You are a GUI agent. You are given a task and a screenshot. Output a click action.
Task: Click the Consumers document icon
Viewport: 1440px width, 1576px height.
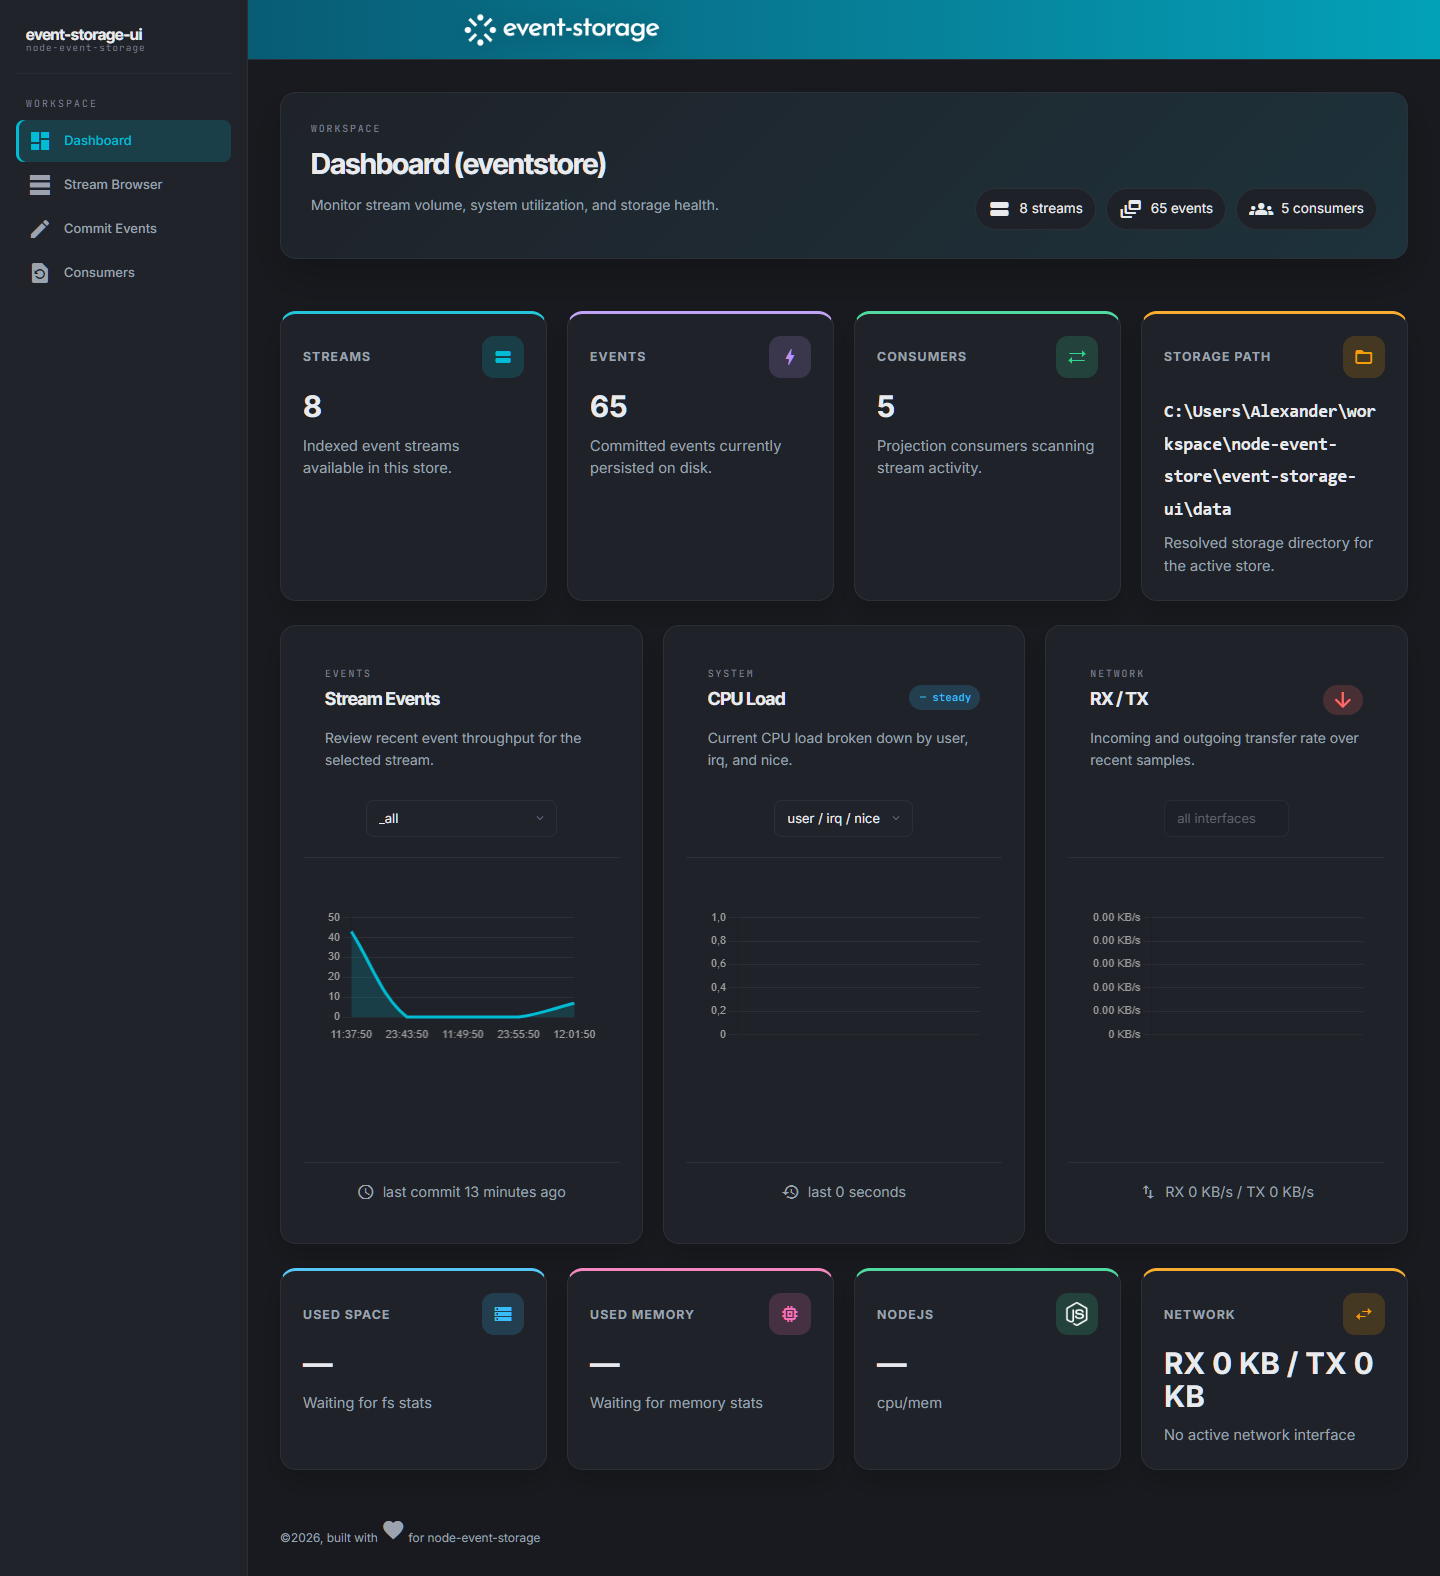tap(40, 273)
